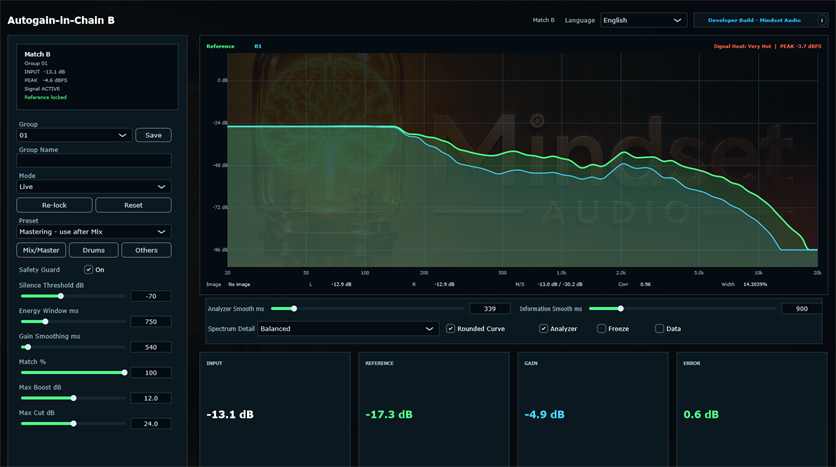This screenshot has height=467, width=836.
Task: Select the Drums preset category
Action: point(93,250)
